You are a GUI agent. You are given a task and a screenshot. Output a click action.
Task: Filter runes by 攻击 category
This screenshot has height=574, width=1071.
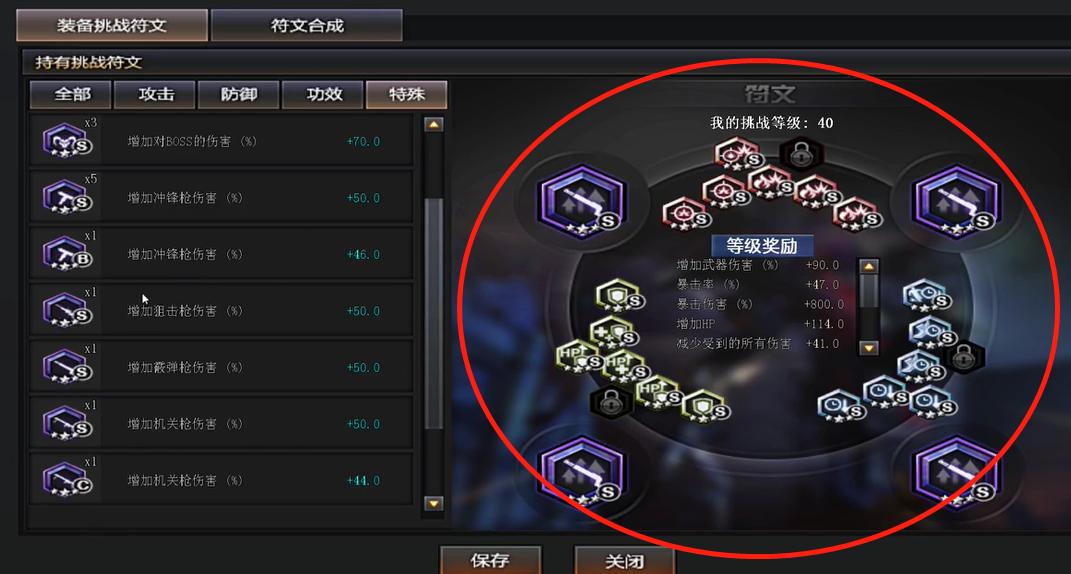[x=155, y=94]
